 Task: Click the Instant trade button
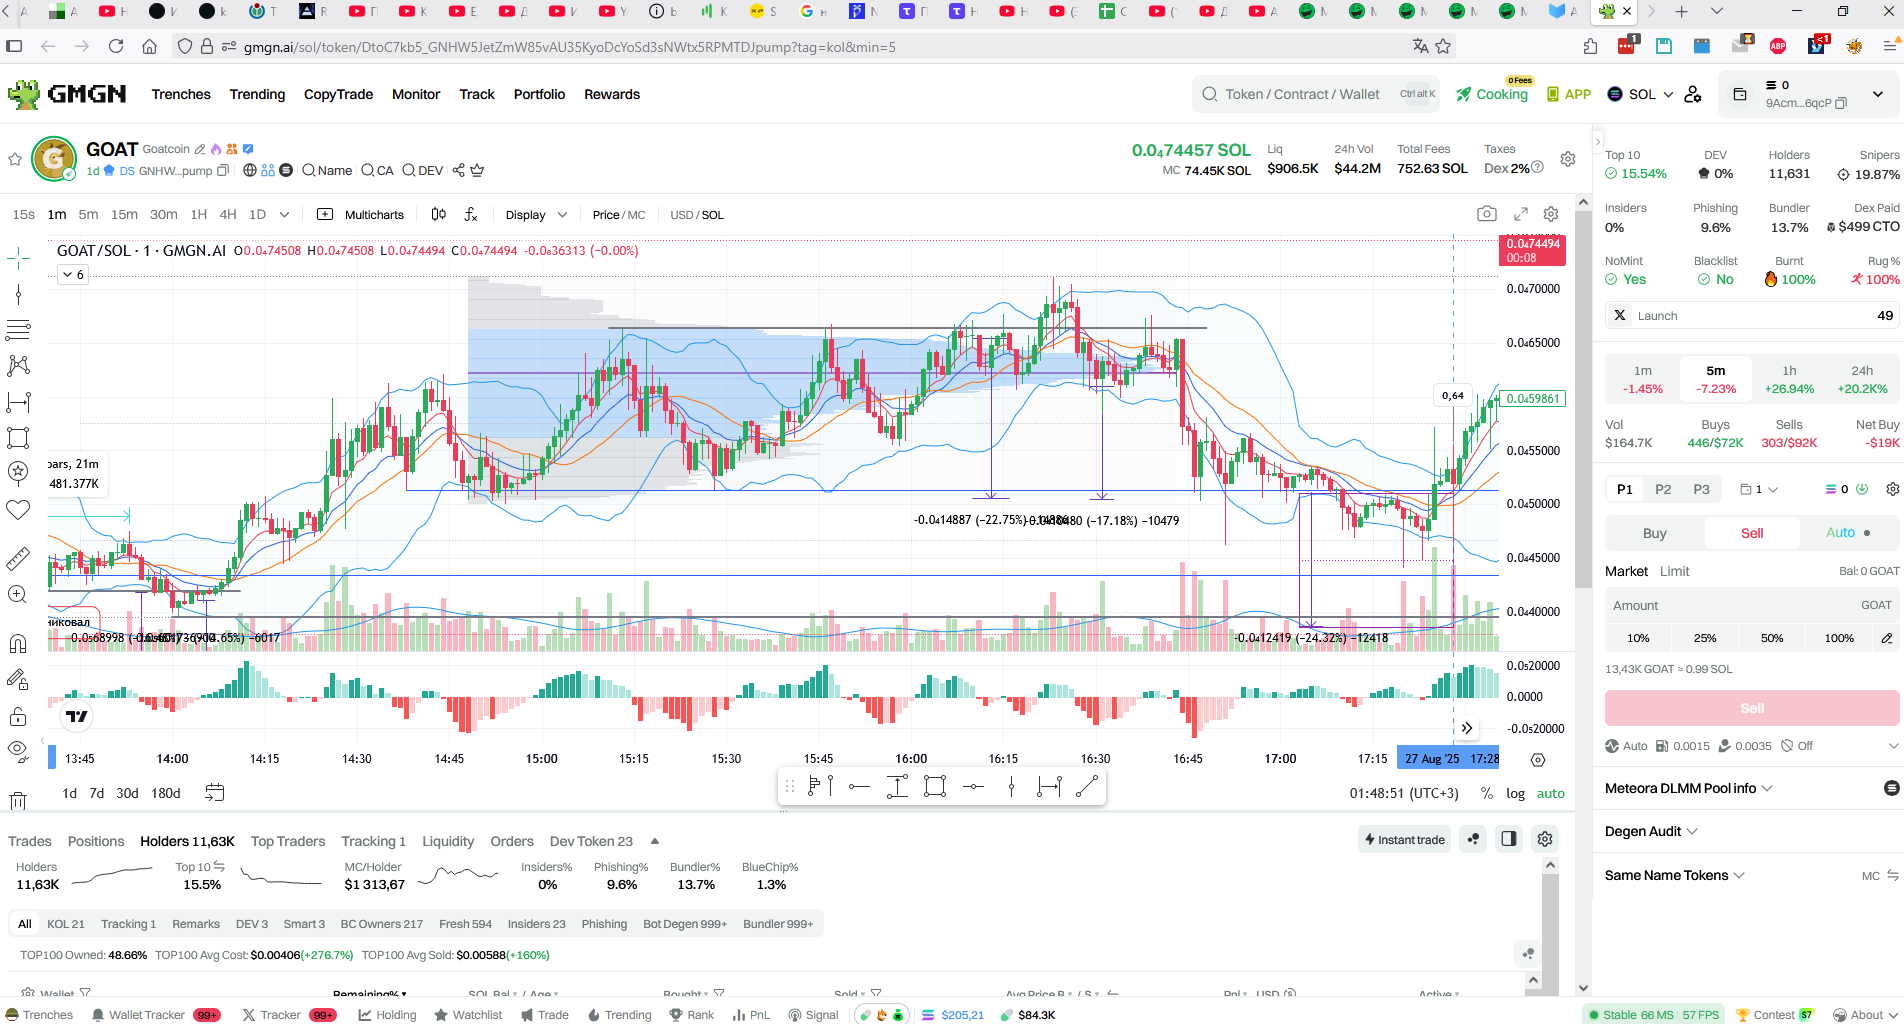(1405, 839)
